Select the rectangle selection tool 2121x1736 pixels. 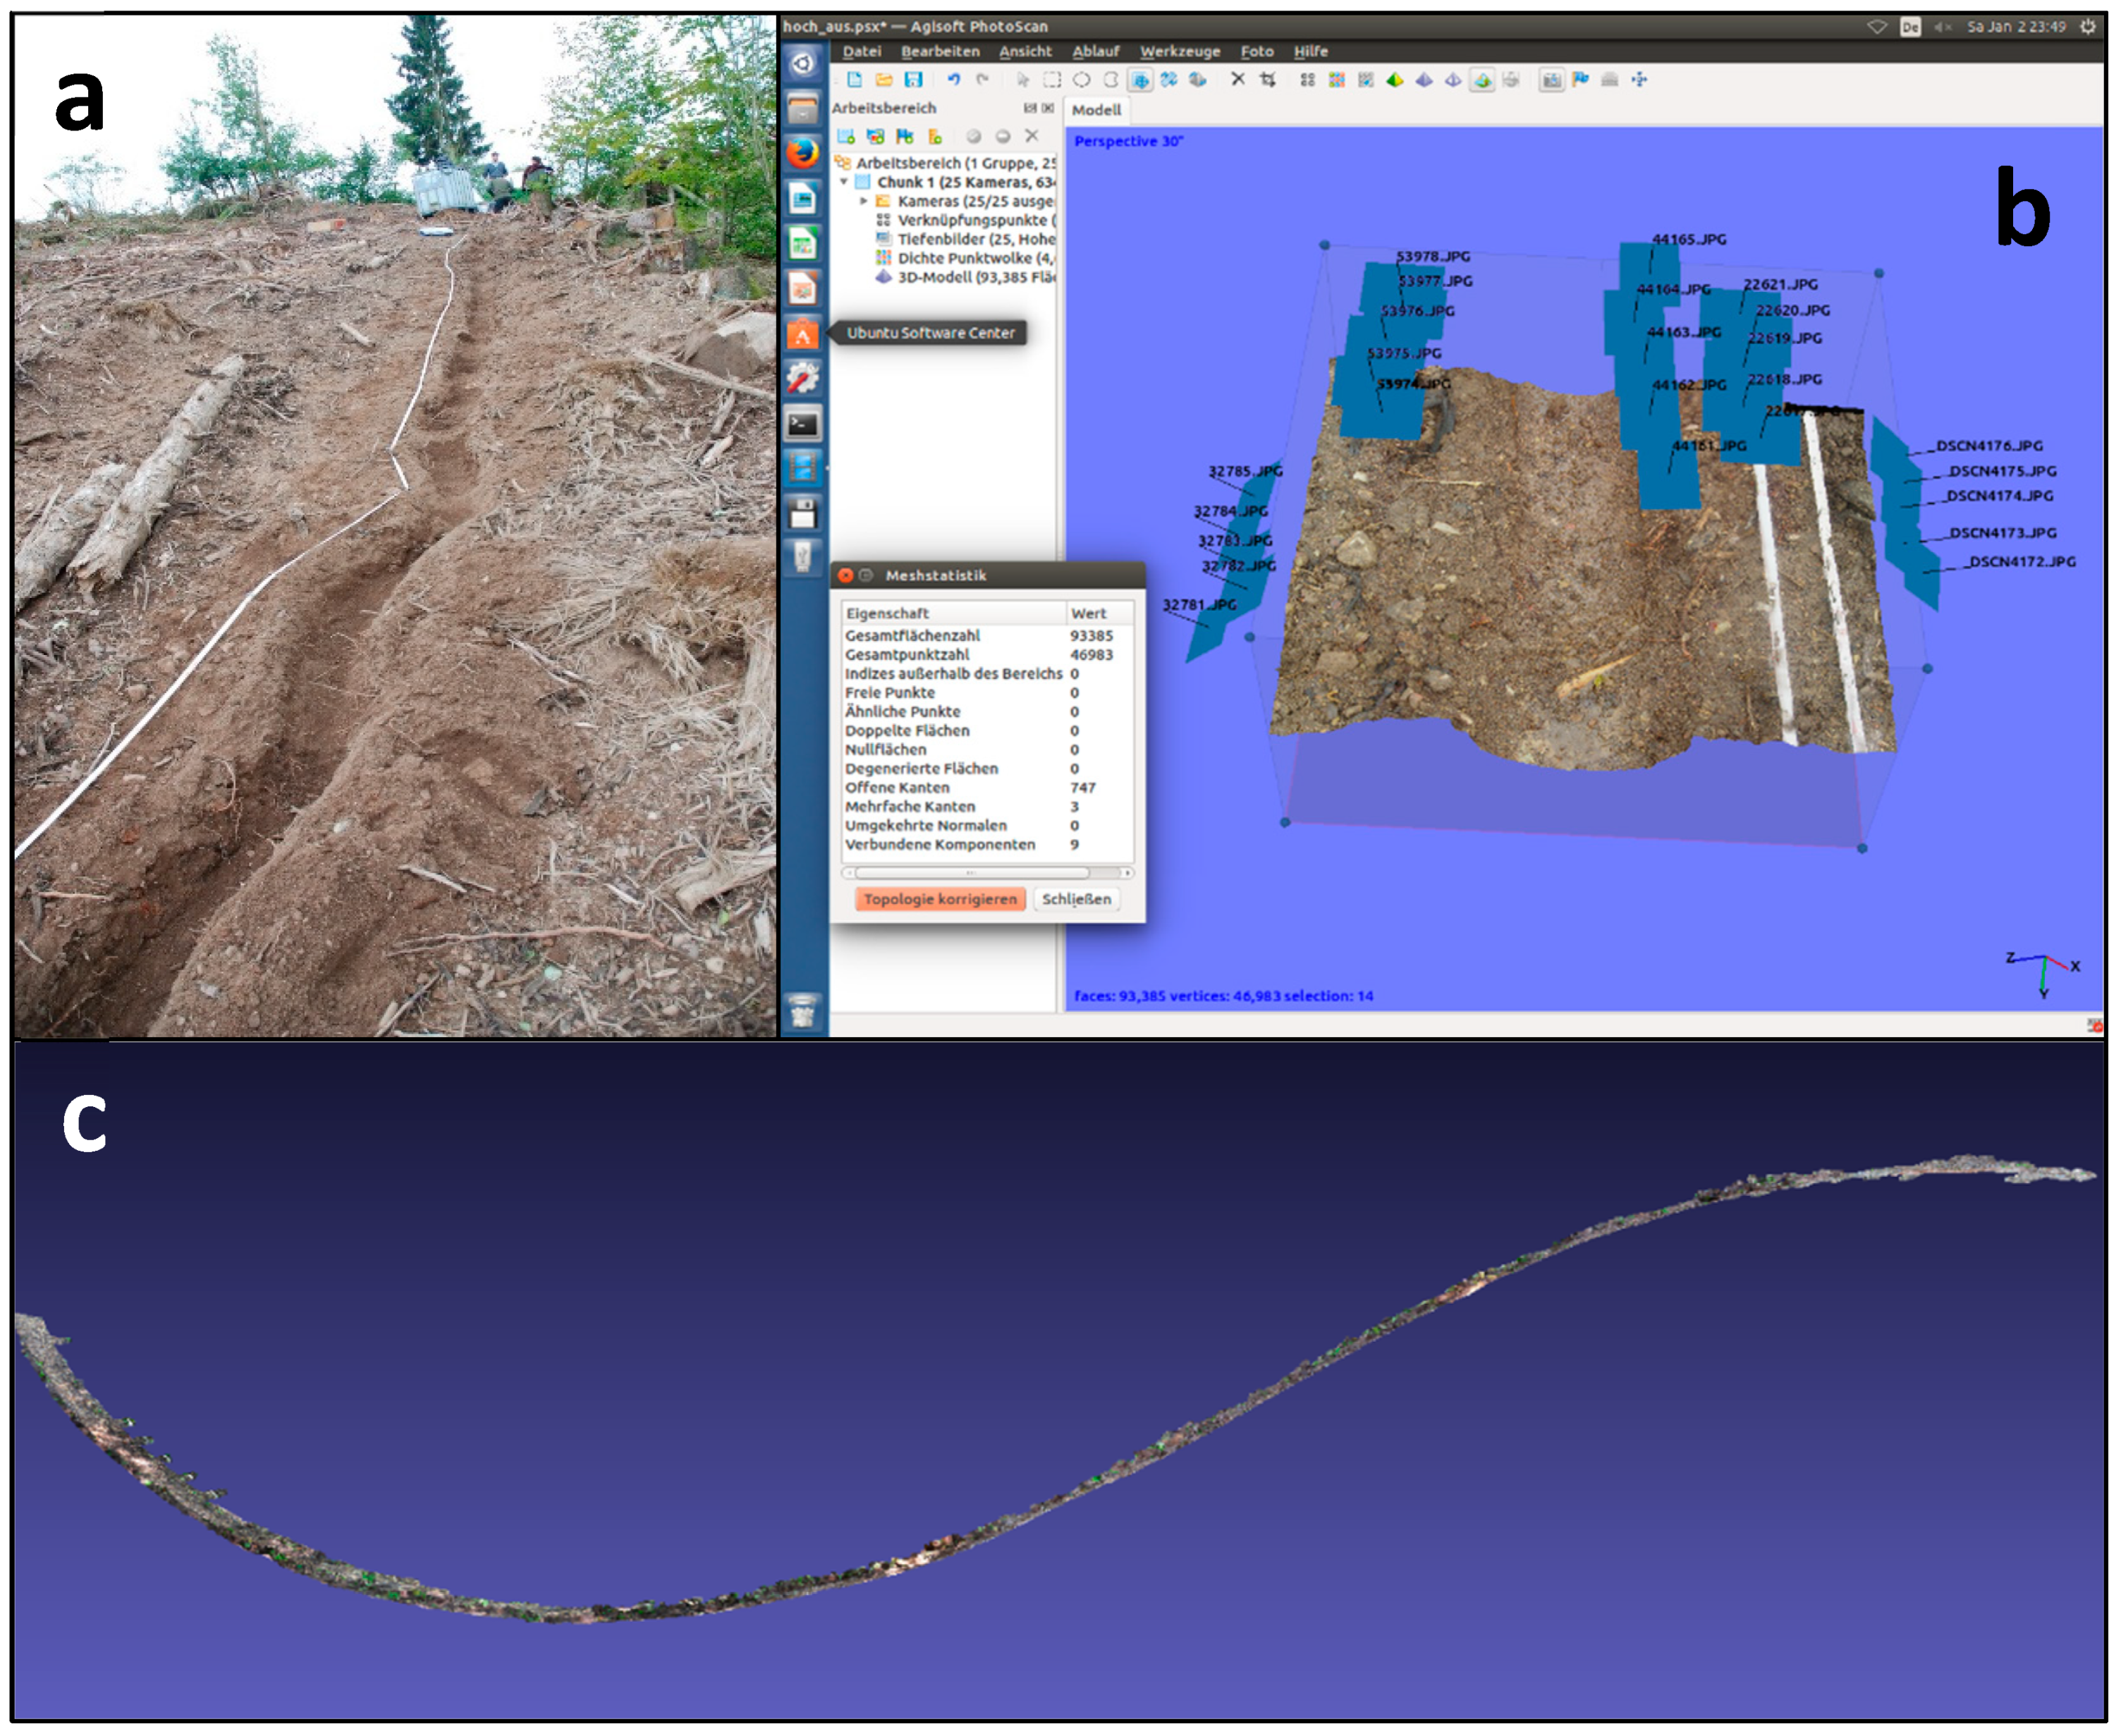tap(1052, 80)
